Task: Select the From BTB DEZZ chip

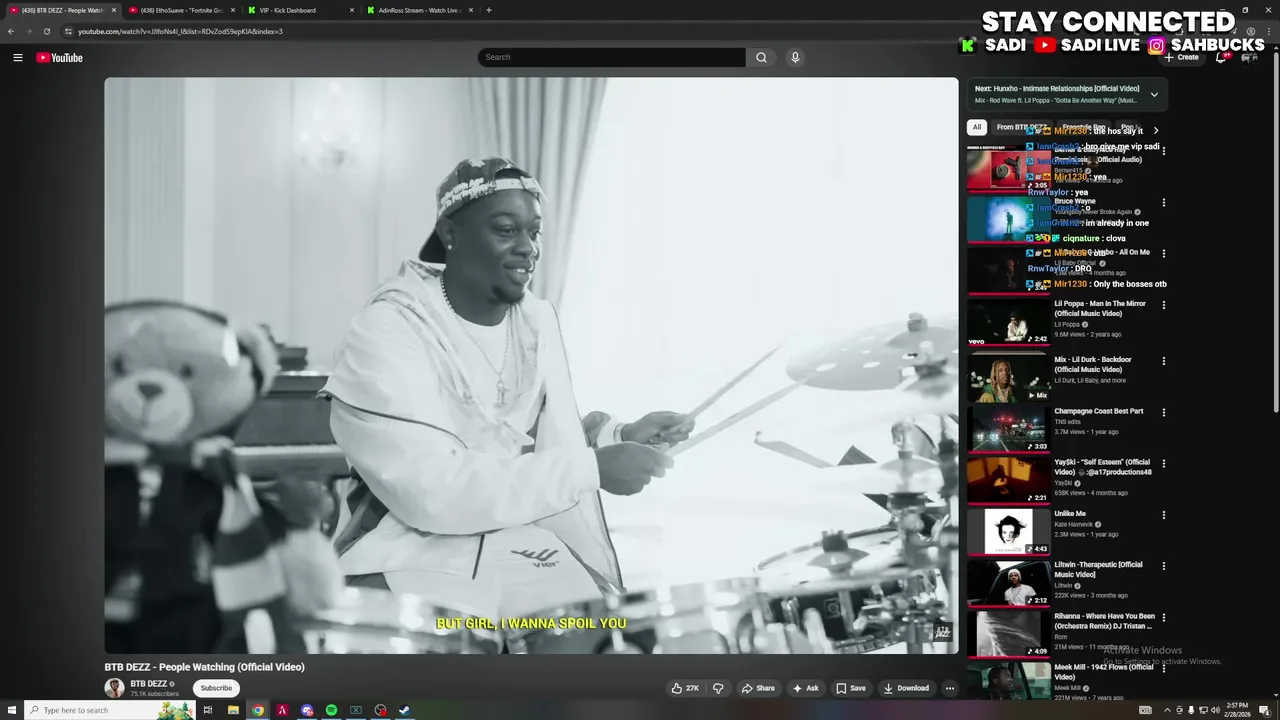Action: tap(1021, 127)
